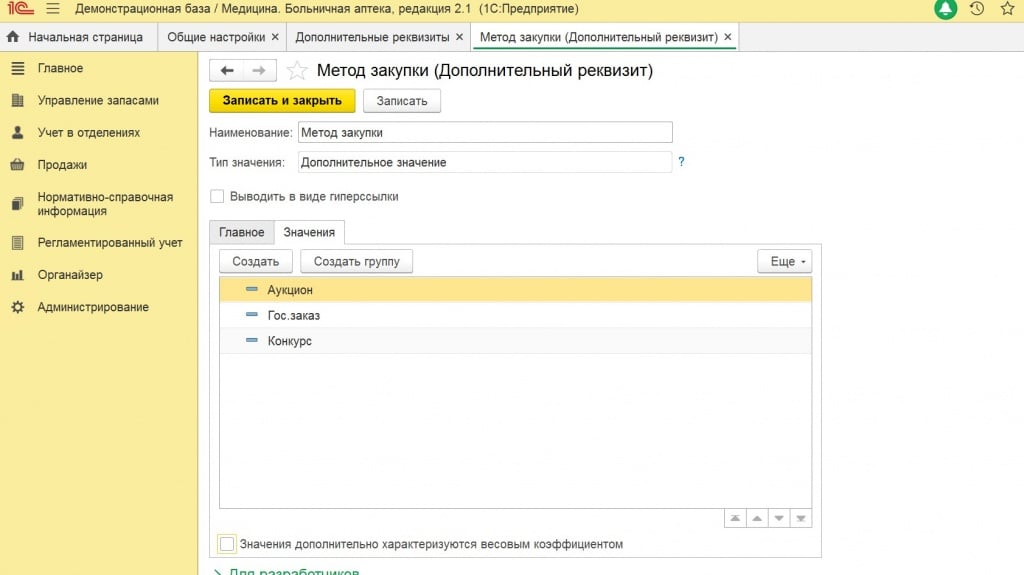Select the Гос.заказ value row

coord(294,315)
